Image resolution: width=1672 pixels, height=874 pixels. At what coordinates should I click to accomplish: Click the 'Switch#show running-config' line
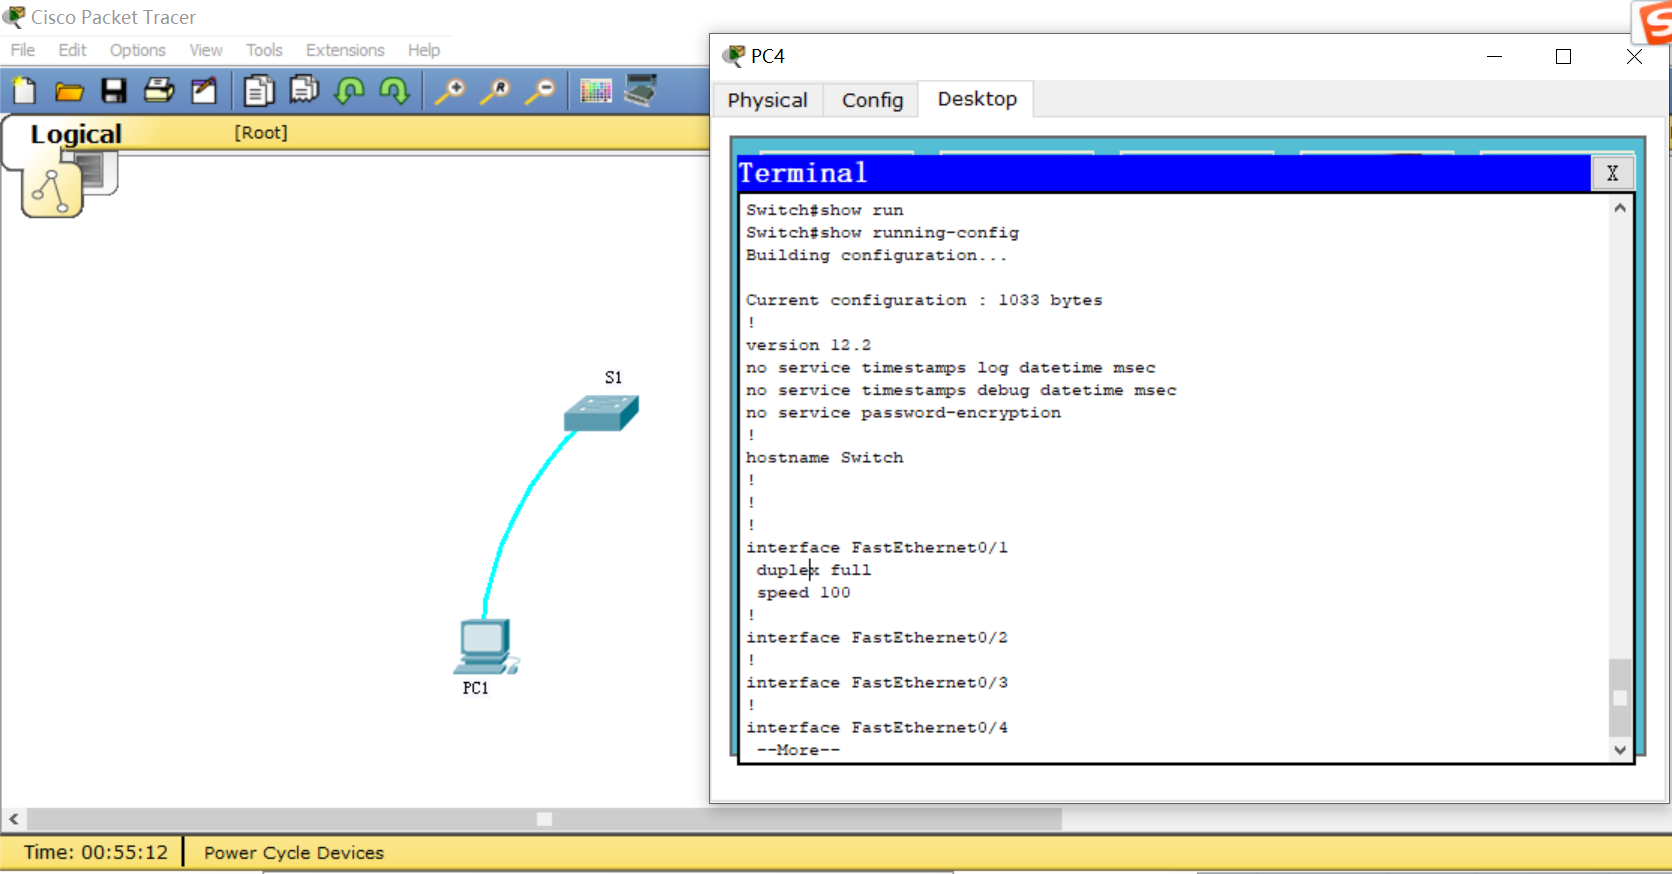point(882,233)
